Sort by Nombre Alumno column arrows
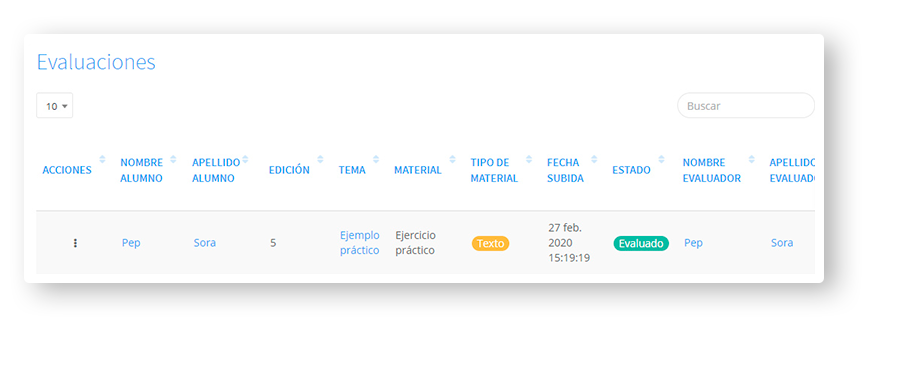The height and width of the screenshot is (383, 919). (x=173, y=159)
